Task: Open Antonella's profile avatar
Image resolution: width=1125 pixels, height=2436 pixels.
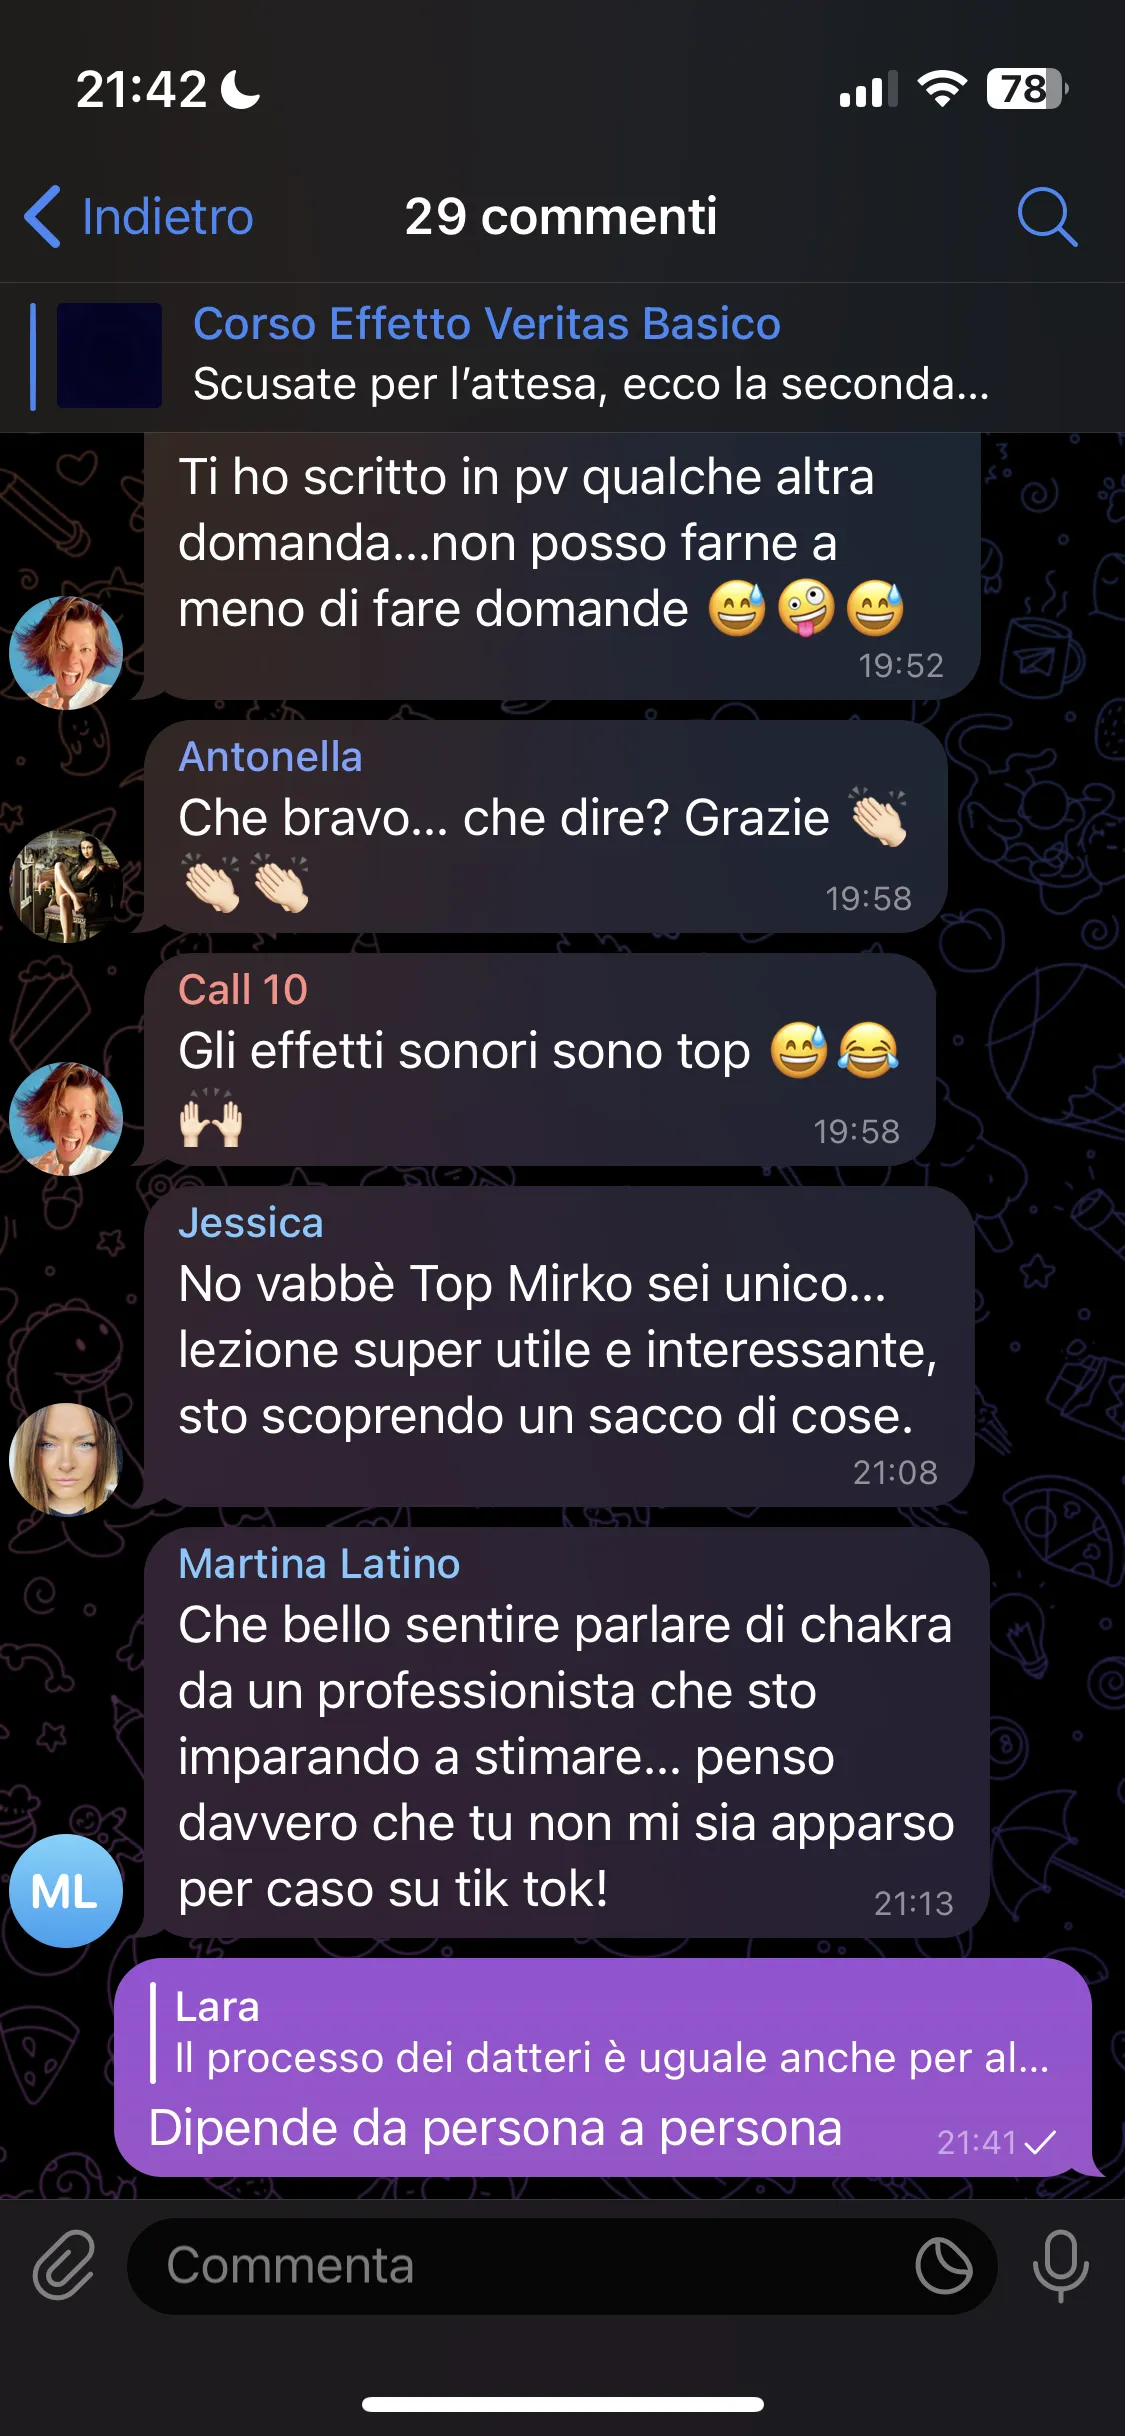Action: pyautogui.click(x=66, y=886)
